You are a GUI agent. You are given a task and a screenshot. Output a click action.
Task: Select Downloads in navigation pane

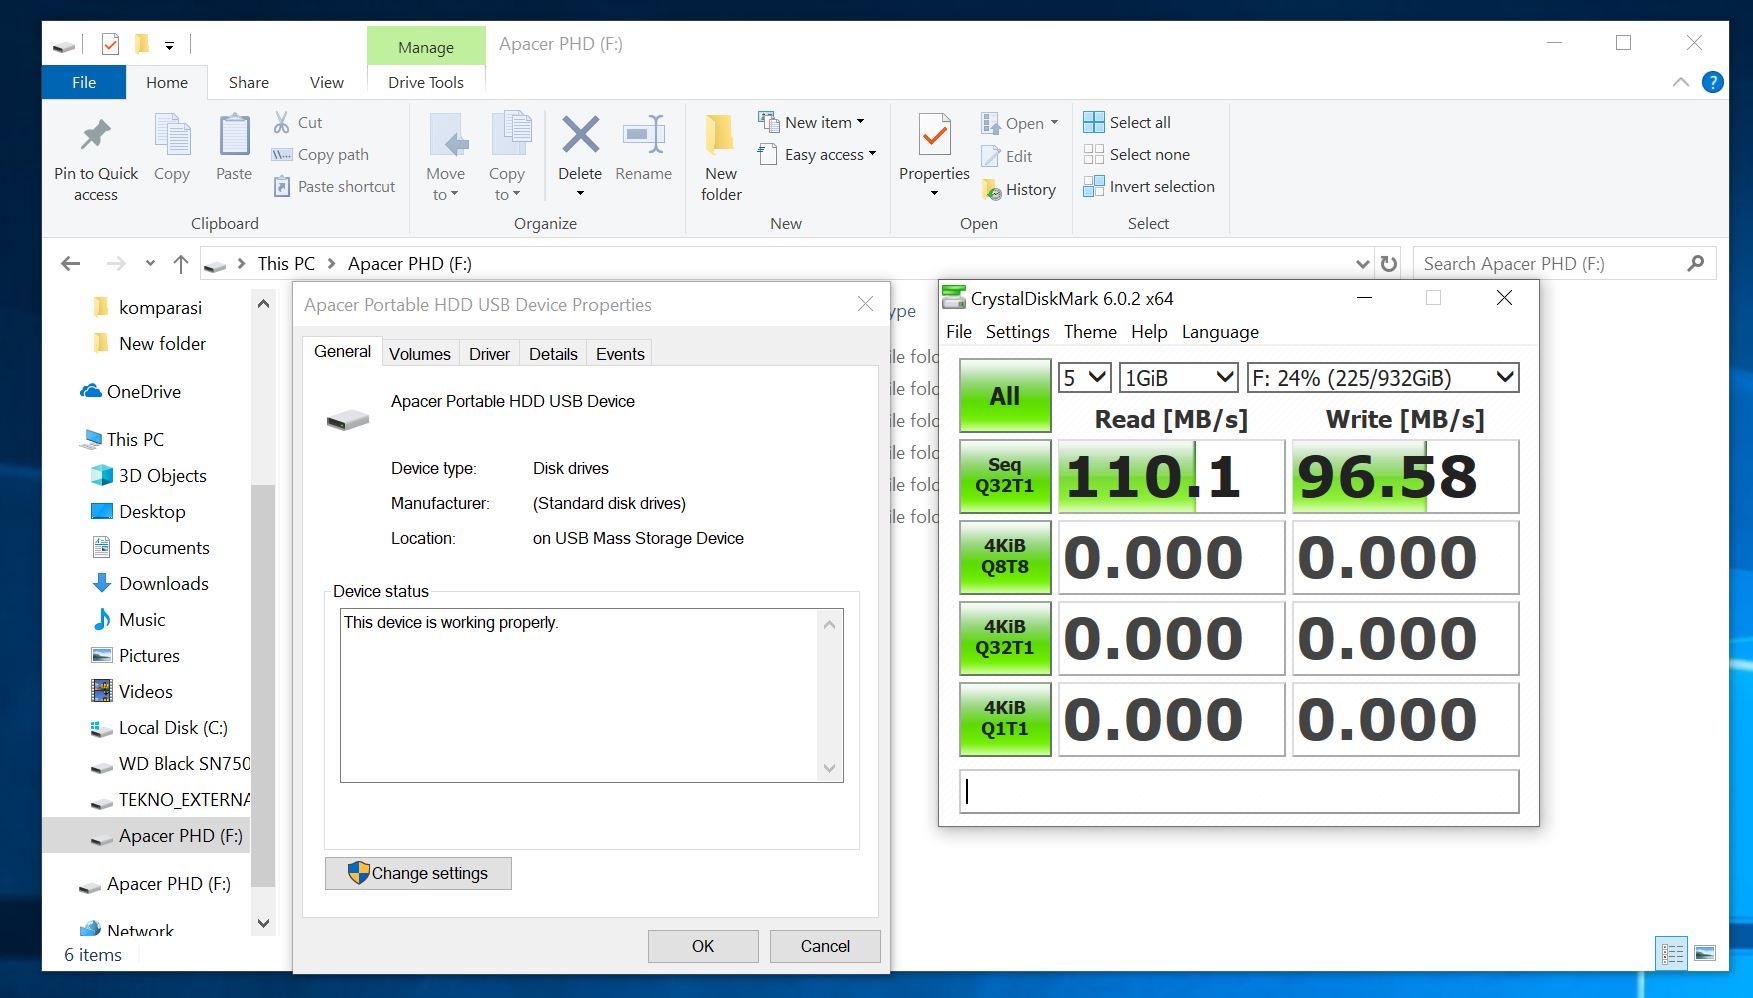[150, 584]
